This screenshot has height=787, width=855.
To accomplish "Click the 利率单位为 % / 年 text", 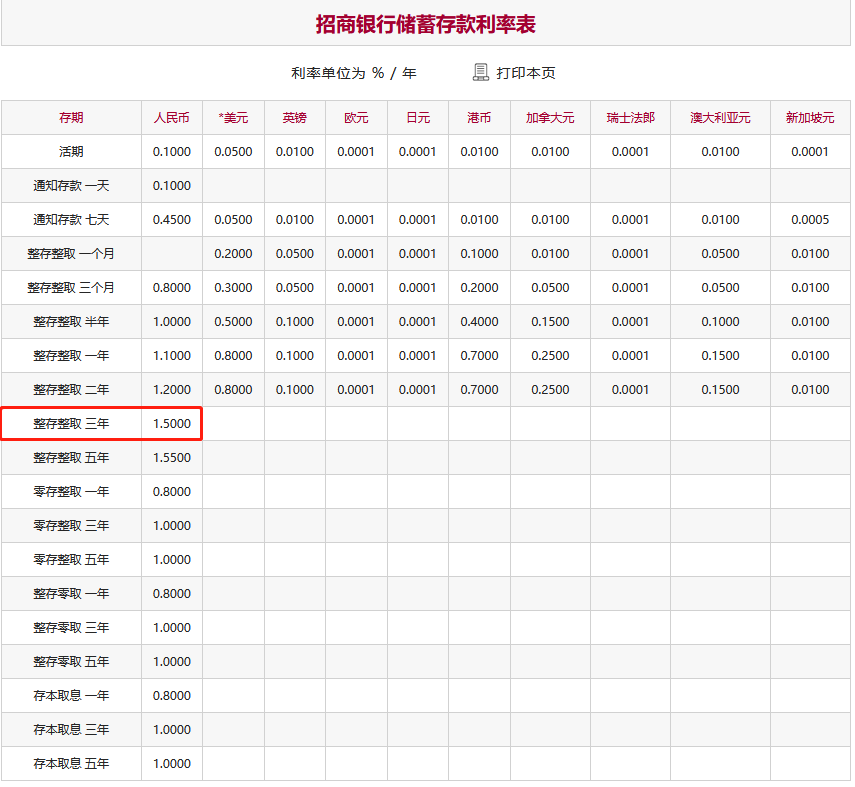I will (354, 73).
